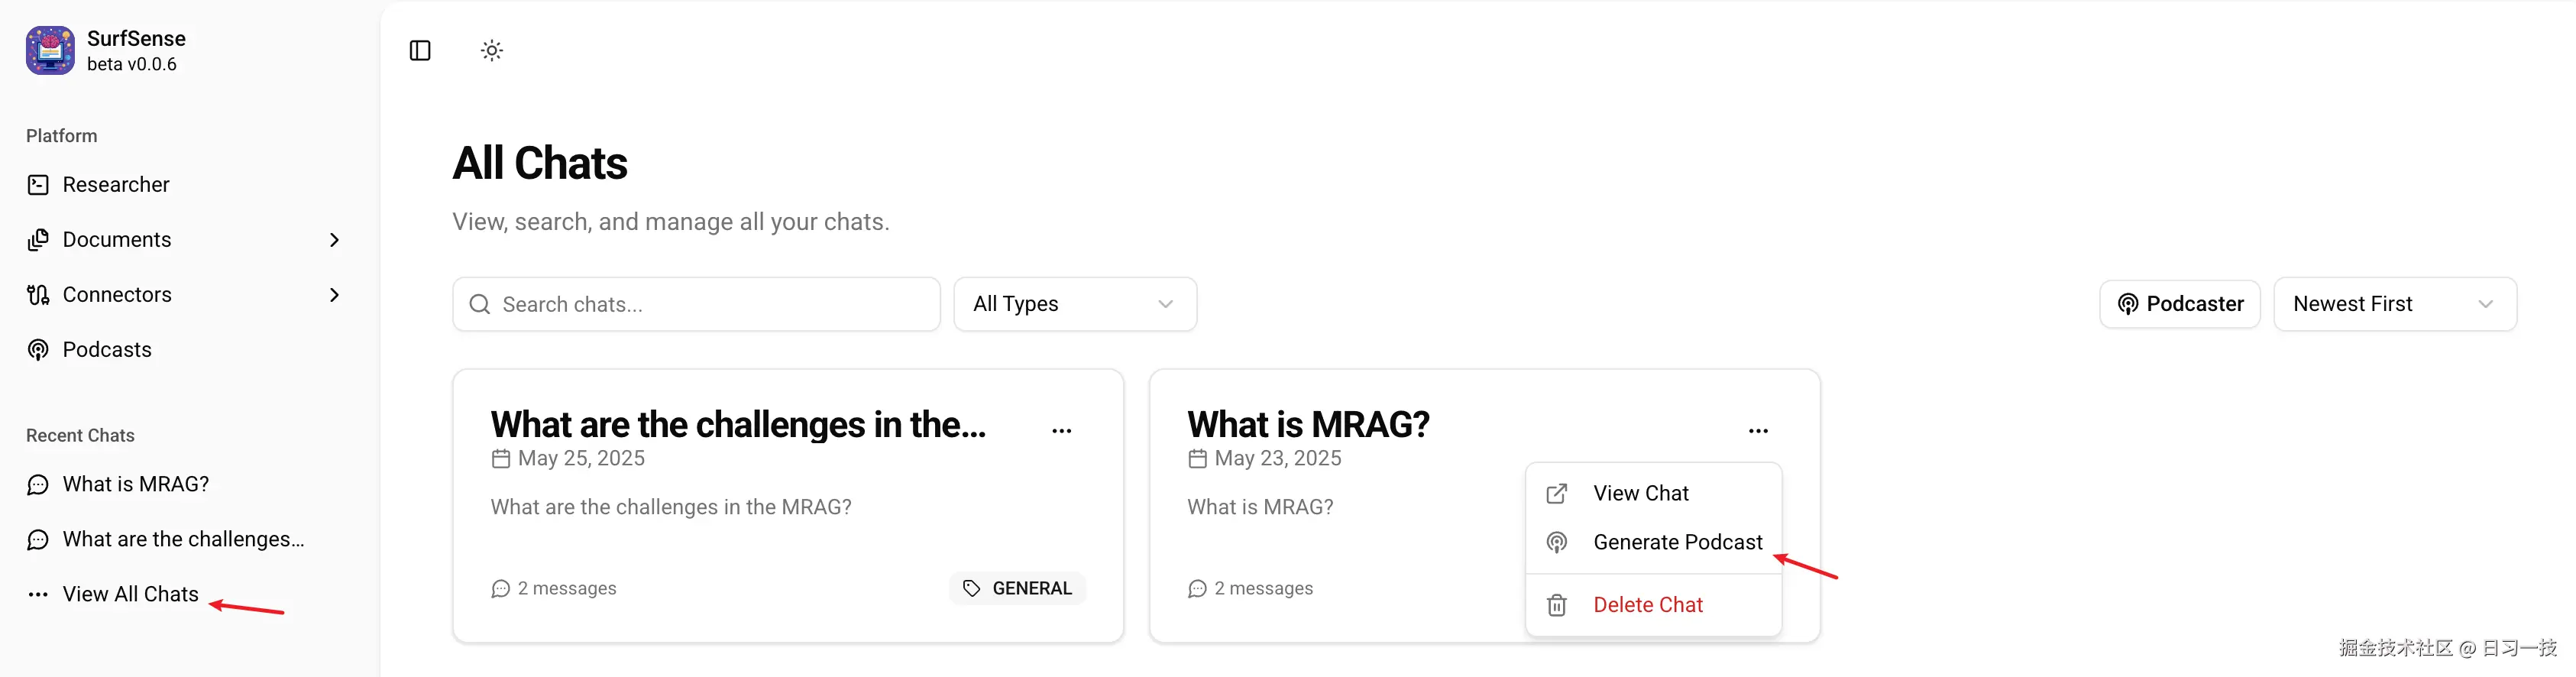This screenshot has height=677, width=2576.
Task: Open the Researcher page
Action: (x=115, y=185)
